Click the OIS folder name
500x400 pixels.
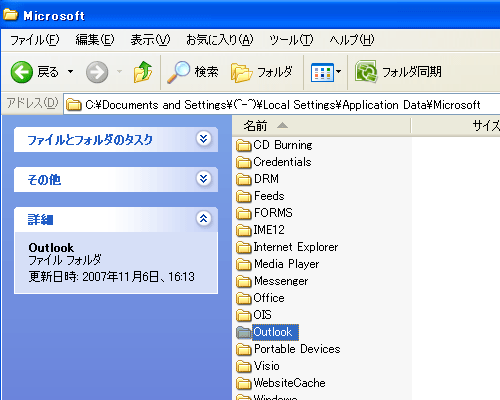point(262,315)
